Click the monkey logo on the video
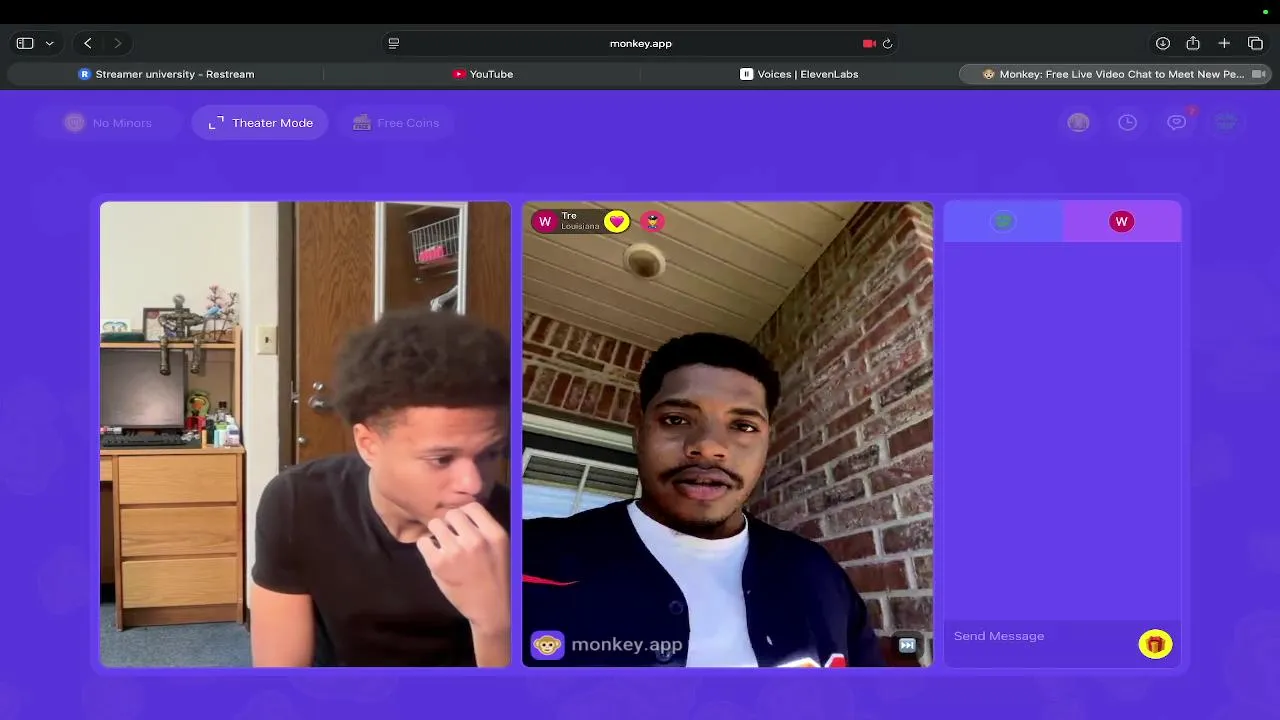The height and width of the screenshot is (720, 1280). coord(547,645)
